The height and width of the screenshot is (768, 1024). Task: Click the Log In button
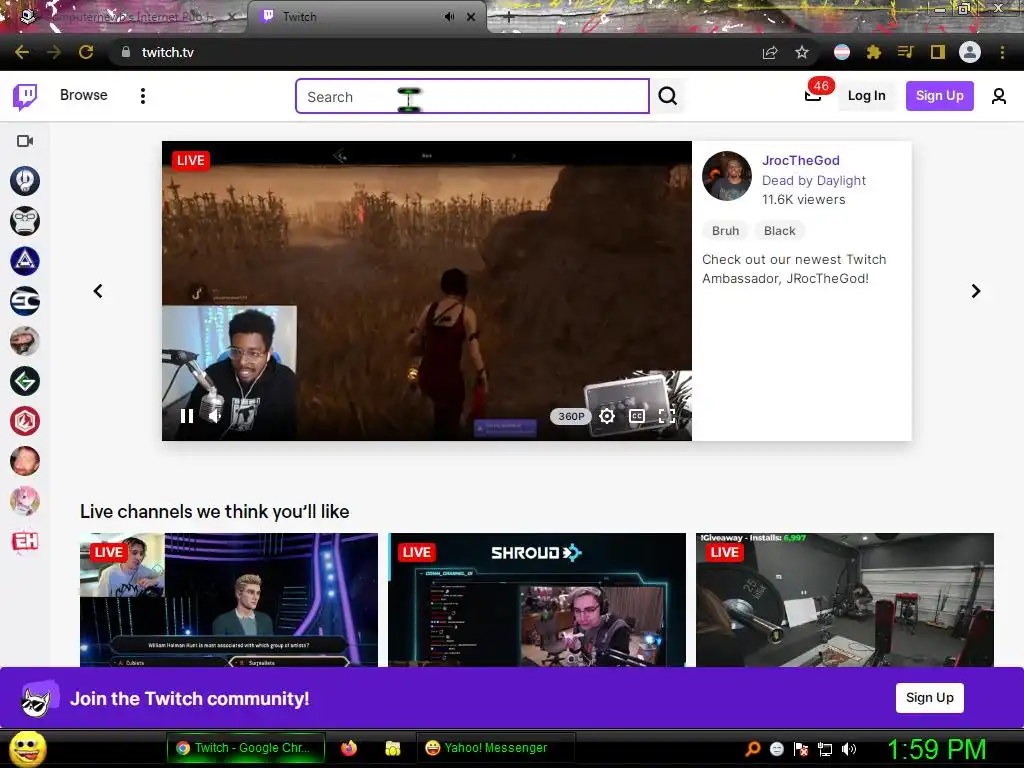[866, 96]
